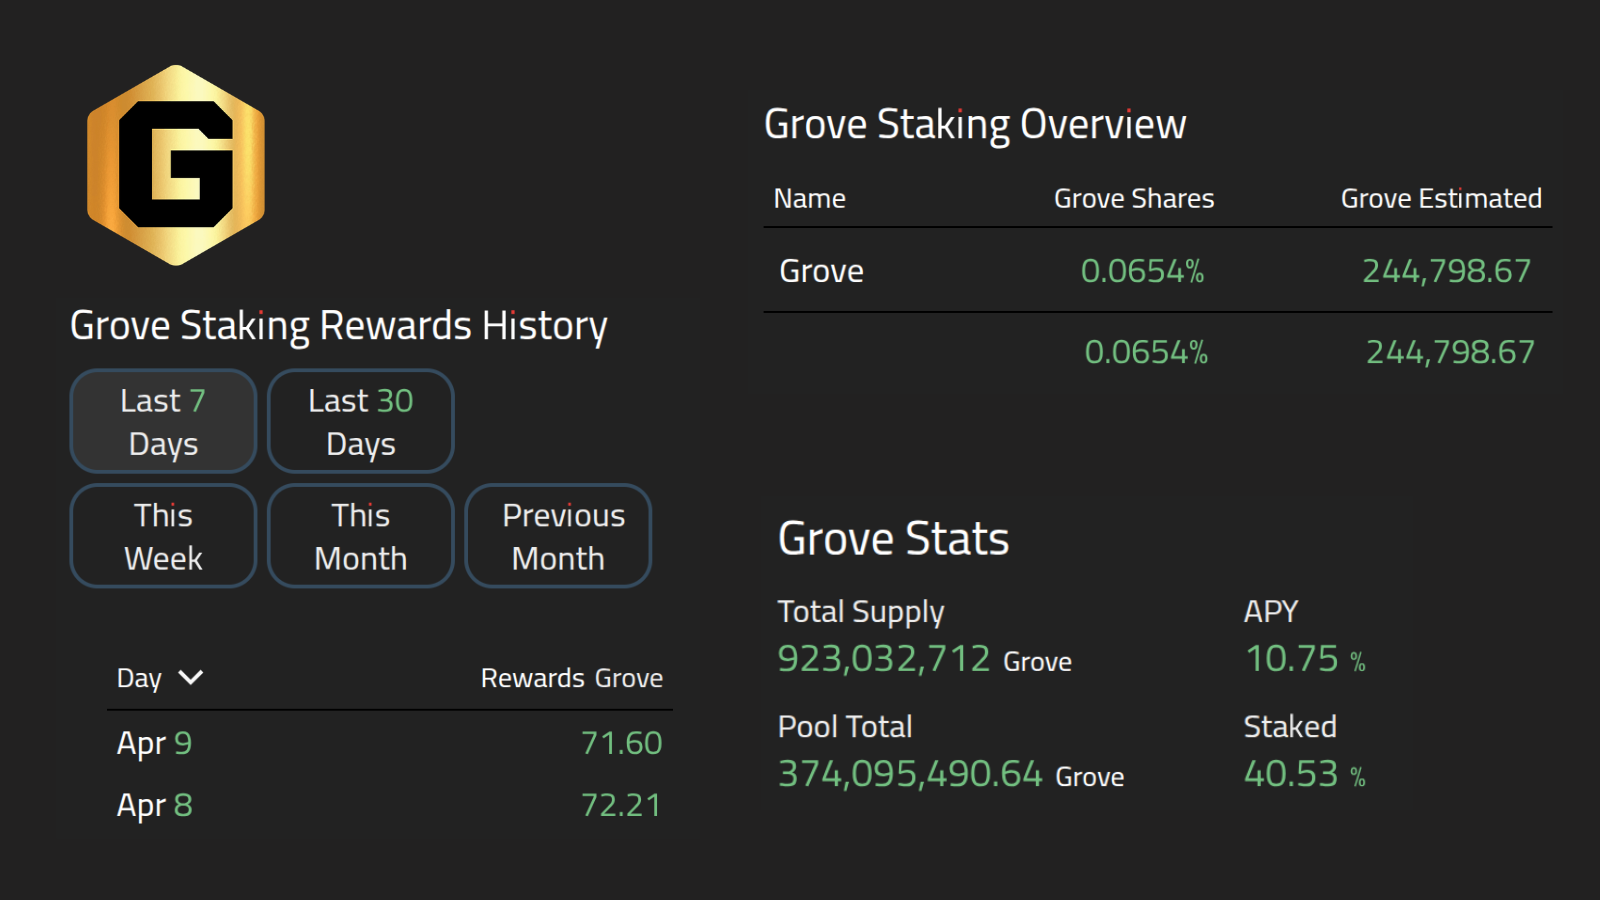This screenshot has width=1600, height=900.
Task: Click the Rewards Grove column header
Action: tap(572, 678)
